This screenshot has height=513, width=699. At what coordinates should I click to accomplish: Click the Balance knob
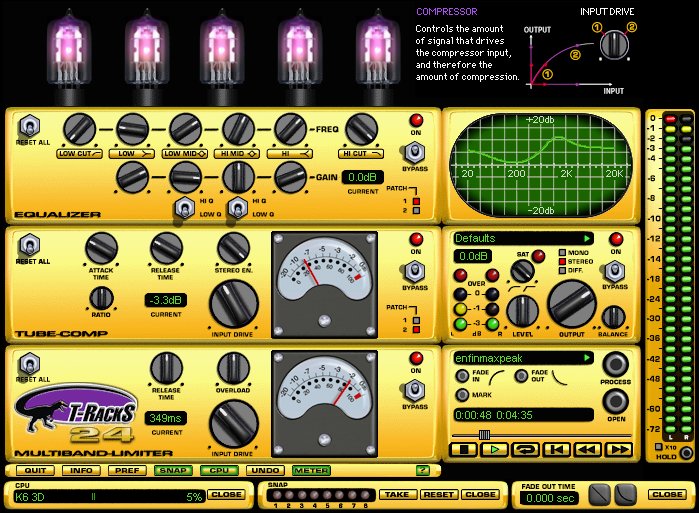[x=614, y=317]
